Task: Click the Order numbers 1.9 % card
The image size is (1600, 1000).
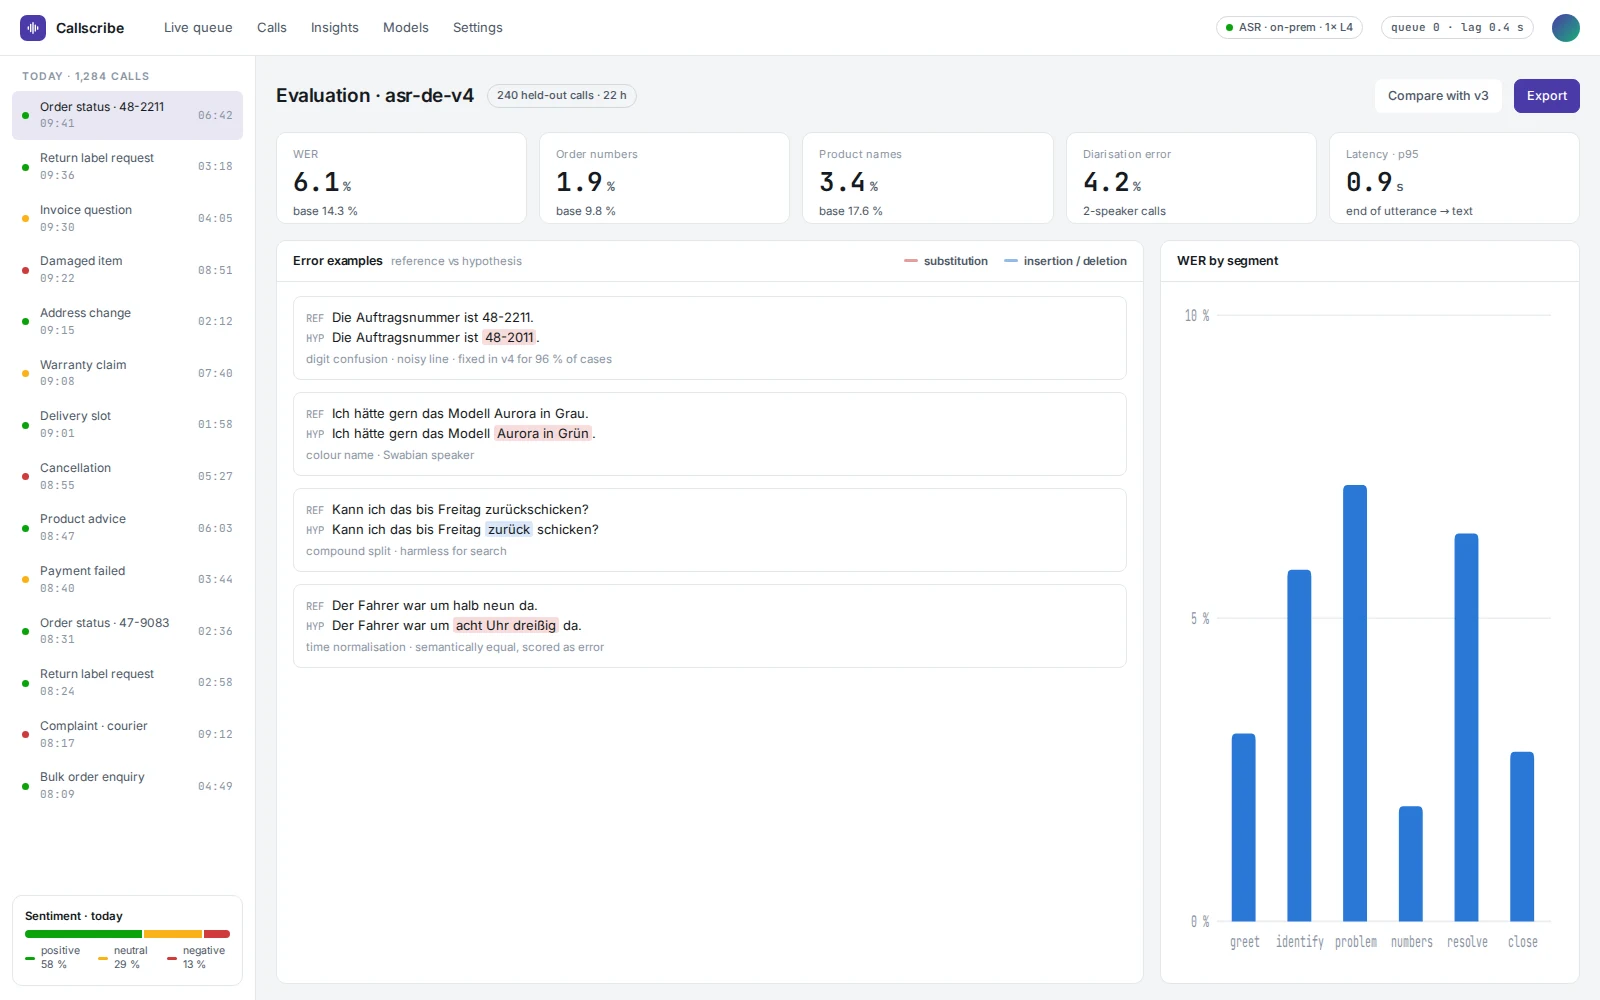Action: pyautogui.click(x=664, y=178)
